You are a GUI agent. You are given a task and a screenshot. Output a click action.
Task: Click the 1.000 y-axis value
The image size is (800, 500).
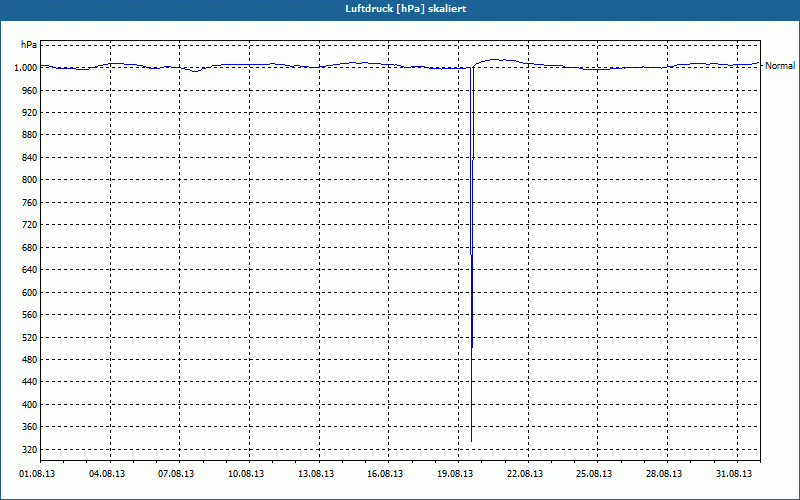click(26, 67)
